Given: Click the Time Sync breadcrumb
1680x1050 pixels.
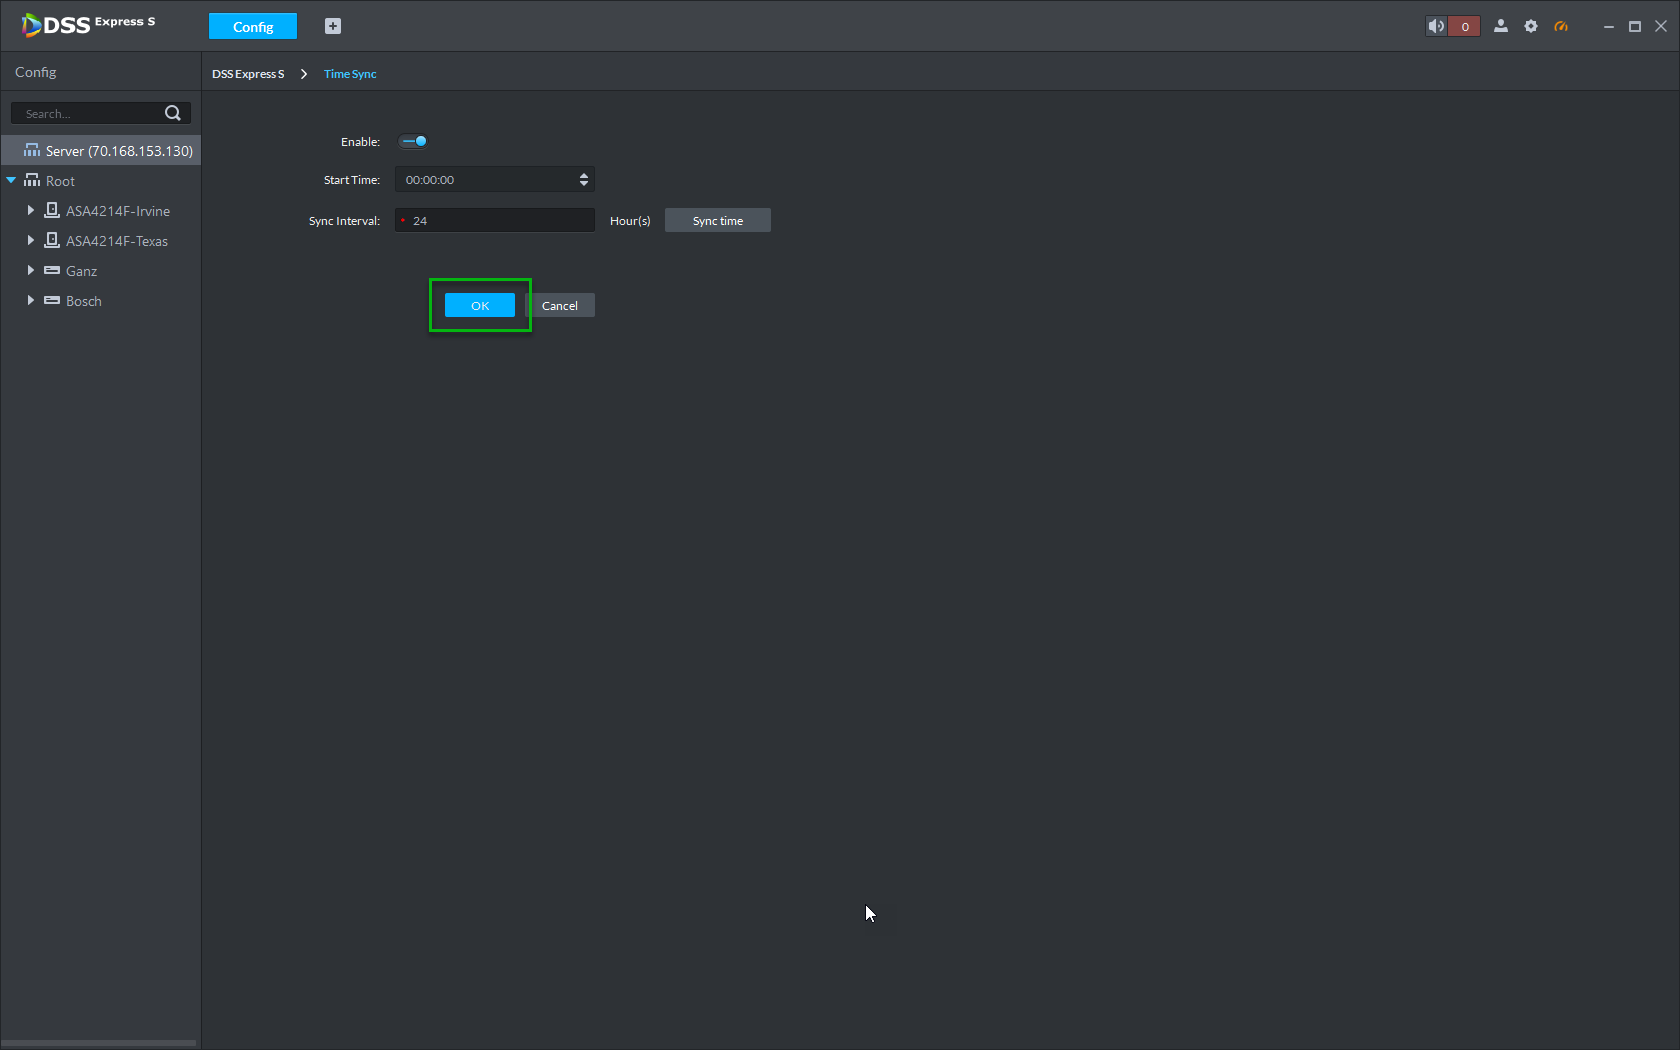Looking at the screenshot, I should (350, 74).
